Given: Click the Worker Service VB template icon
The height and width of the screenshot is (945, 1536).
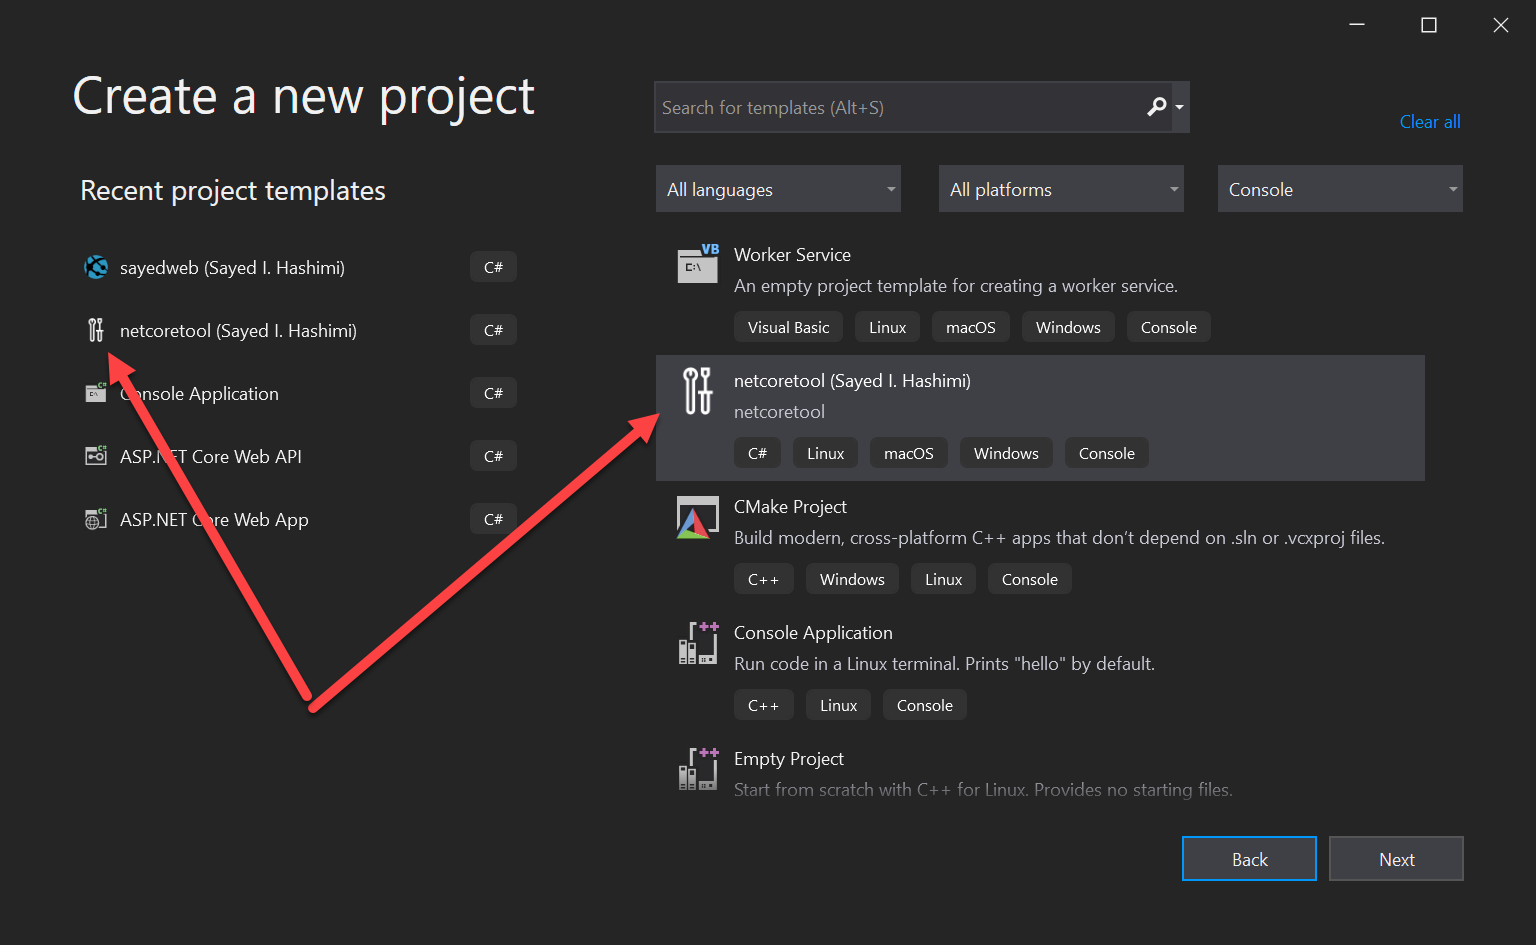Looking at the screenshot, I should click(x=698, y=264).
